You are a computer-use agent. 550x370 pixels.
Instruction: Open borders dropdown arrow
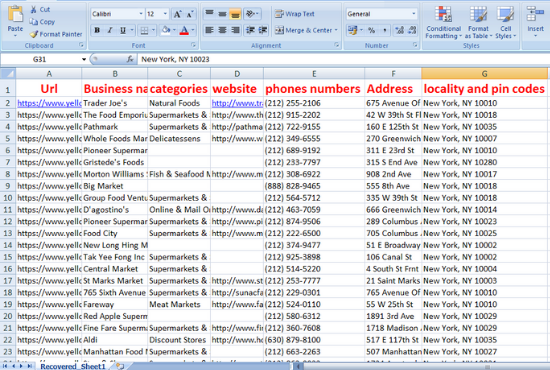(153, 31)
